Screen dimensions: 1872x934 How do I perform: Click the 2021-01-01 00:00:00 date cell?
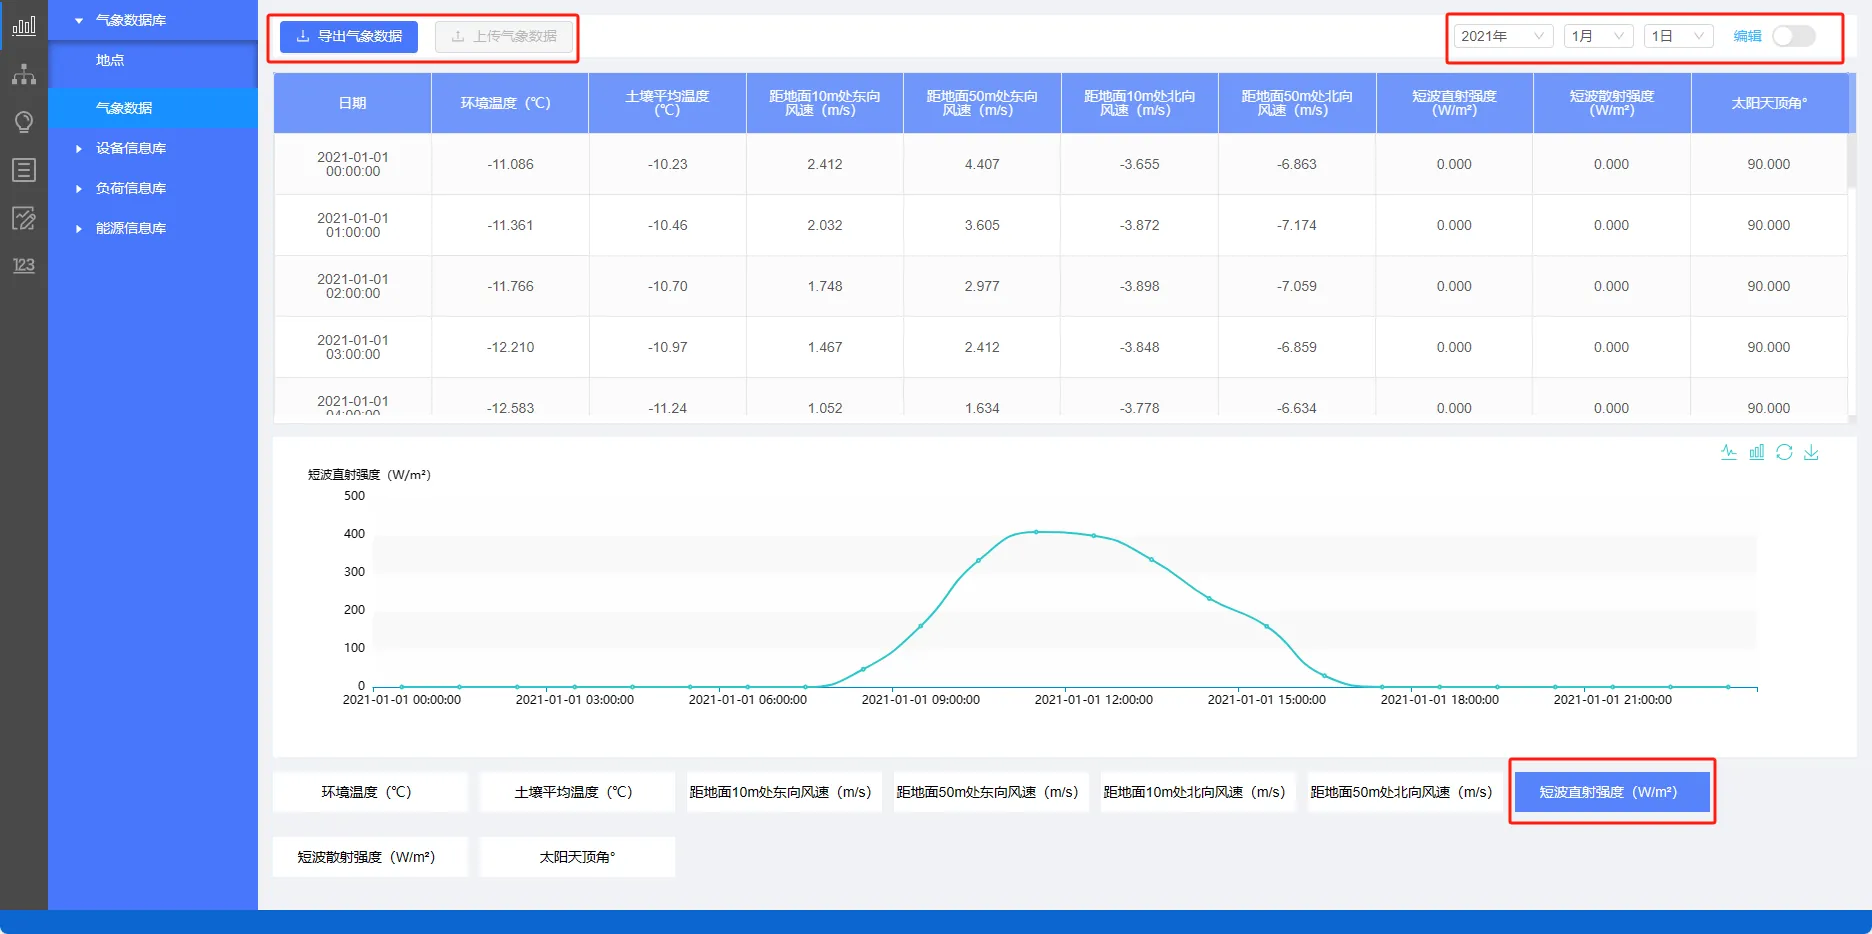[x=353, y=164]
